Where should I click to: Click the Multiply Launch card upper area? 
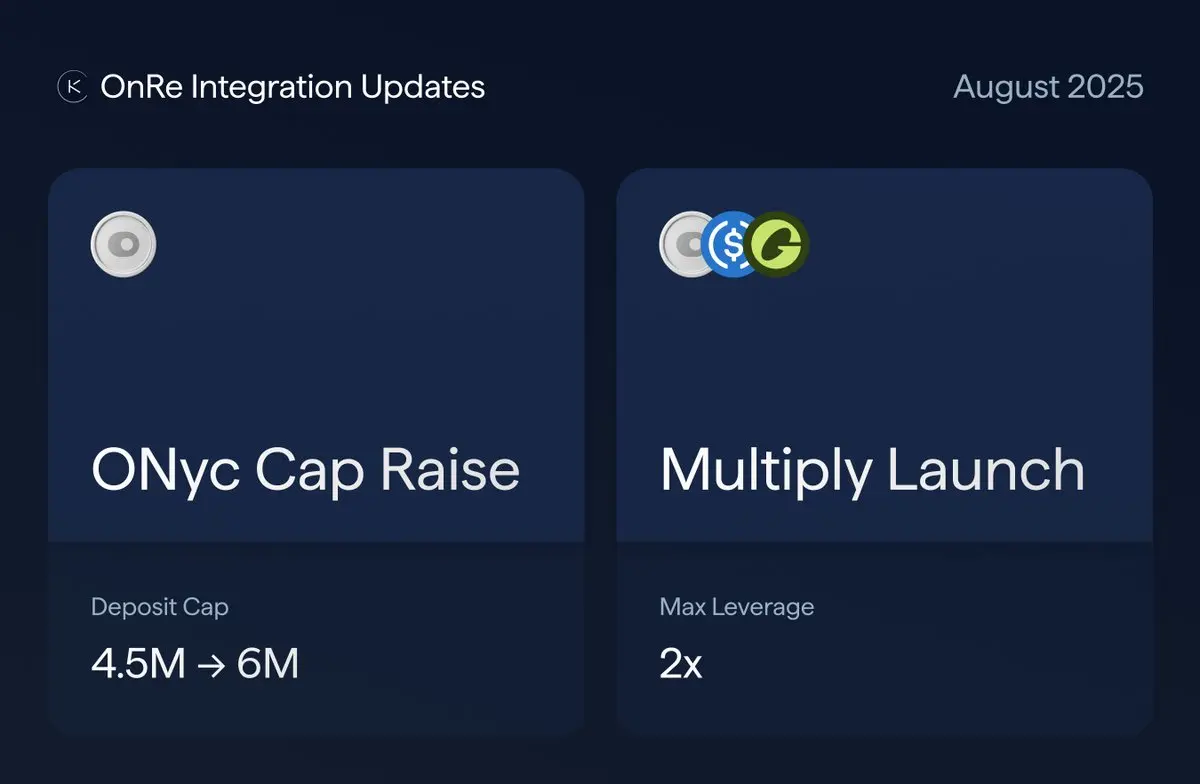[x=885, y=355]
